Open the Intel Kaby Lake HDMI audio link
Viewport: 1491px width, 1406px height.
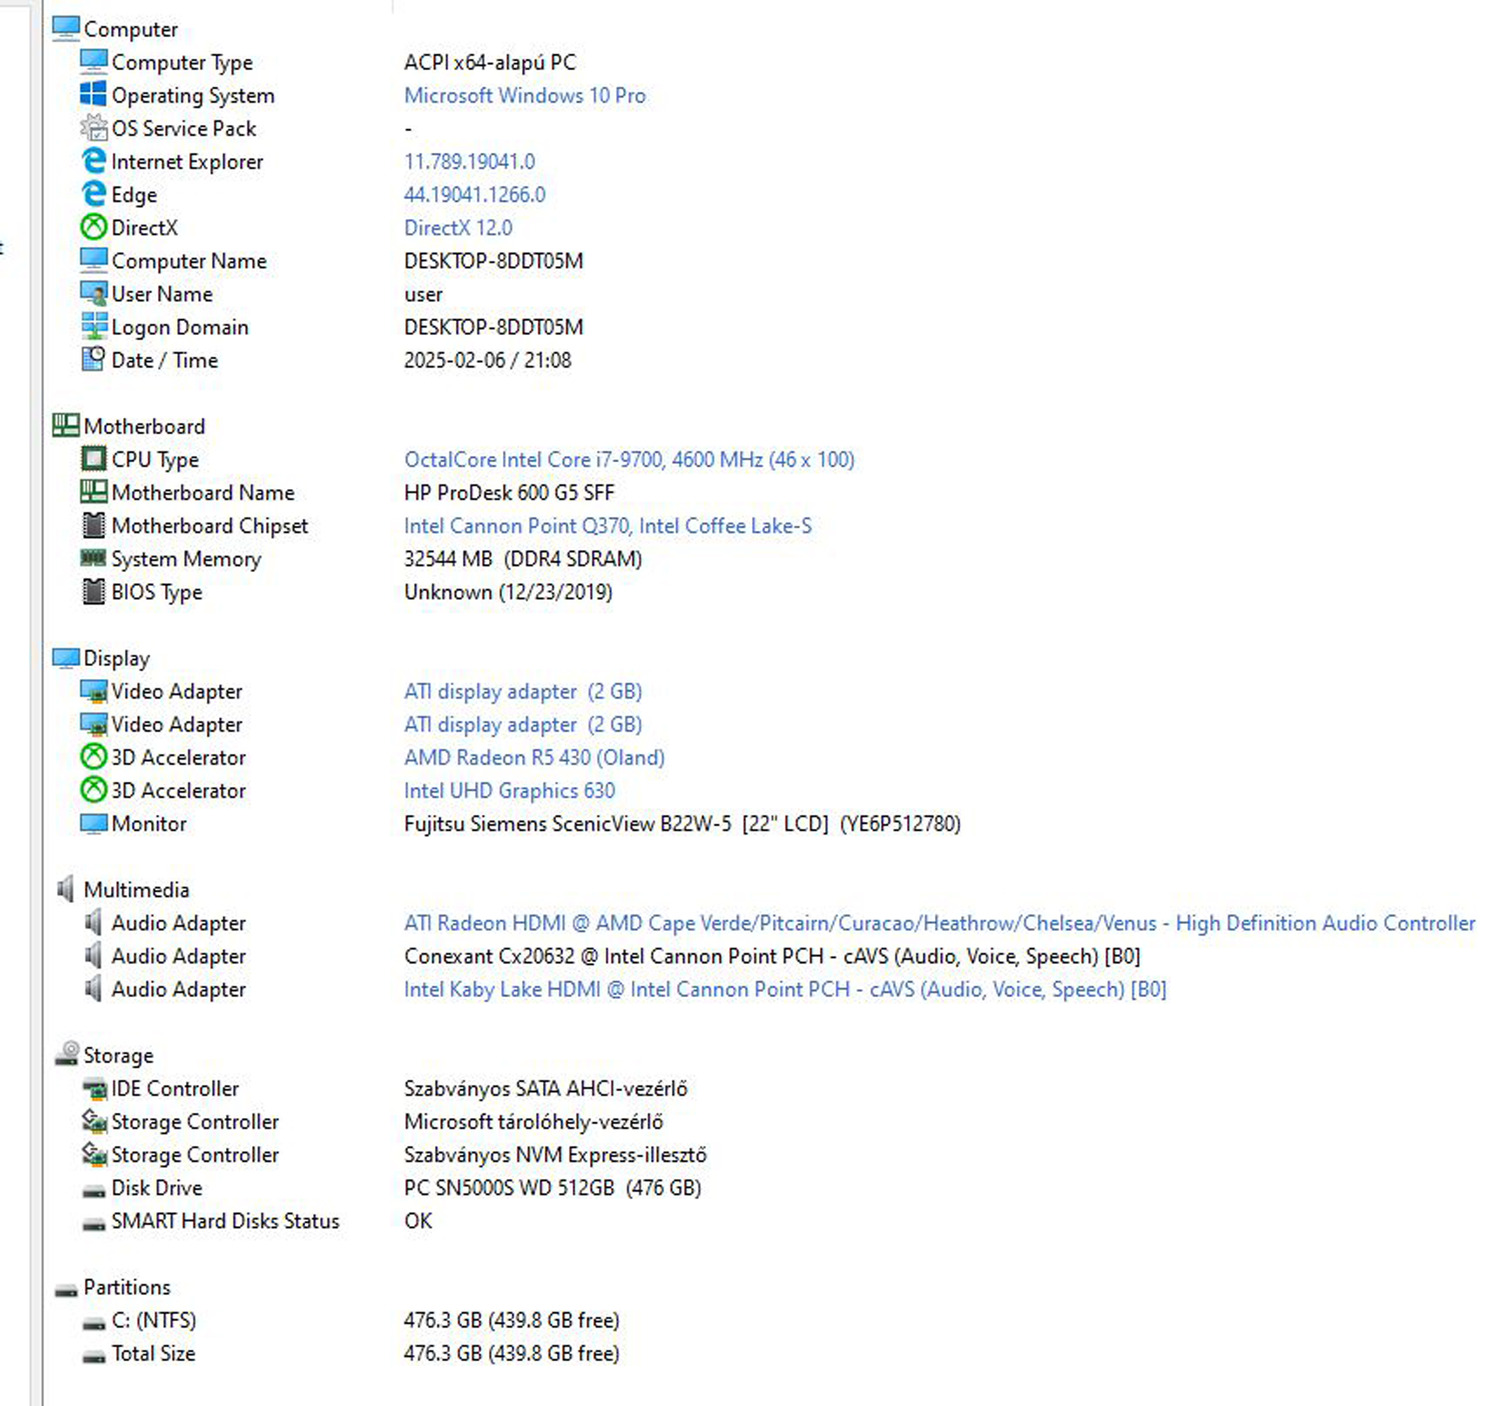[x=785, y=988]
